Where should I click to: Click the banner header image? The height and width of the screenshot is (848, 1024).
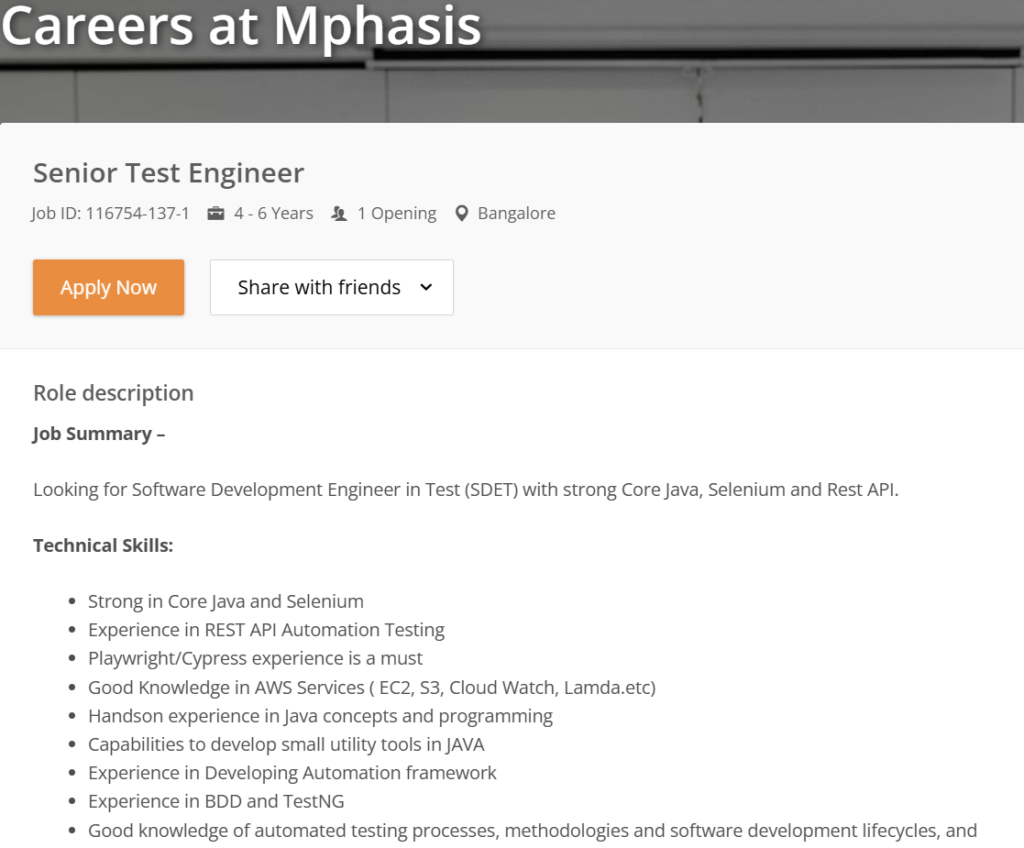[512, 61]
